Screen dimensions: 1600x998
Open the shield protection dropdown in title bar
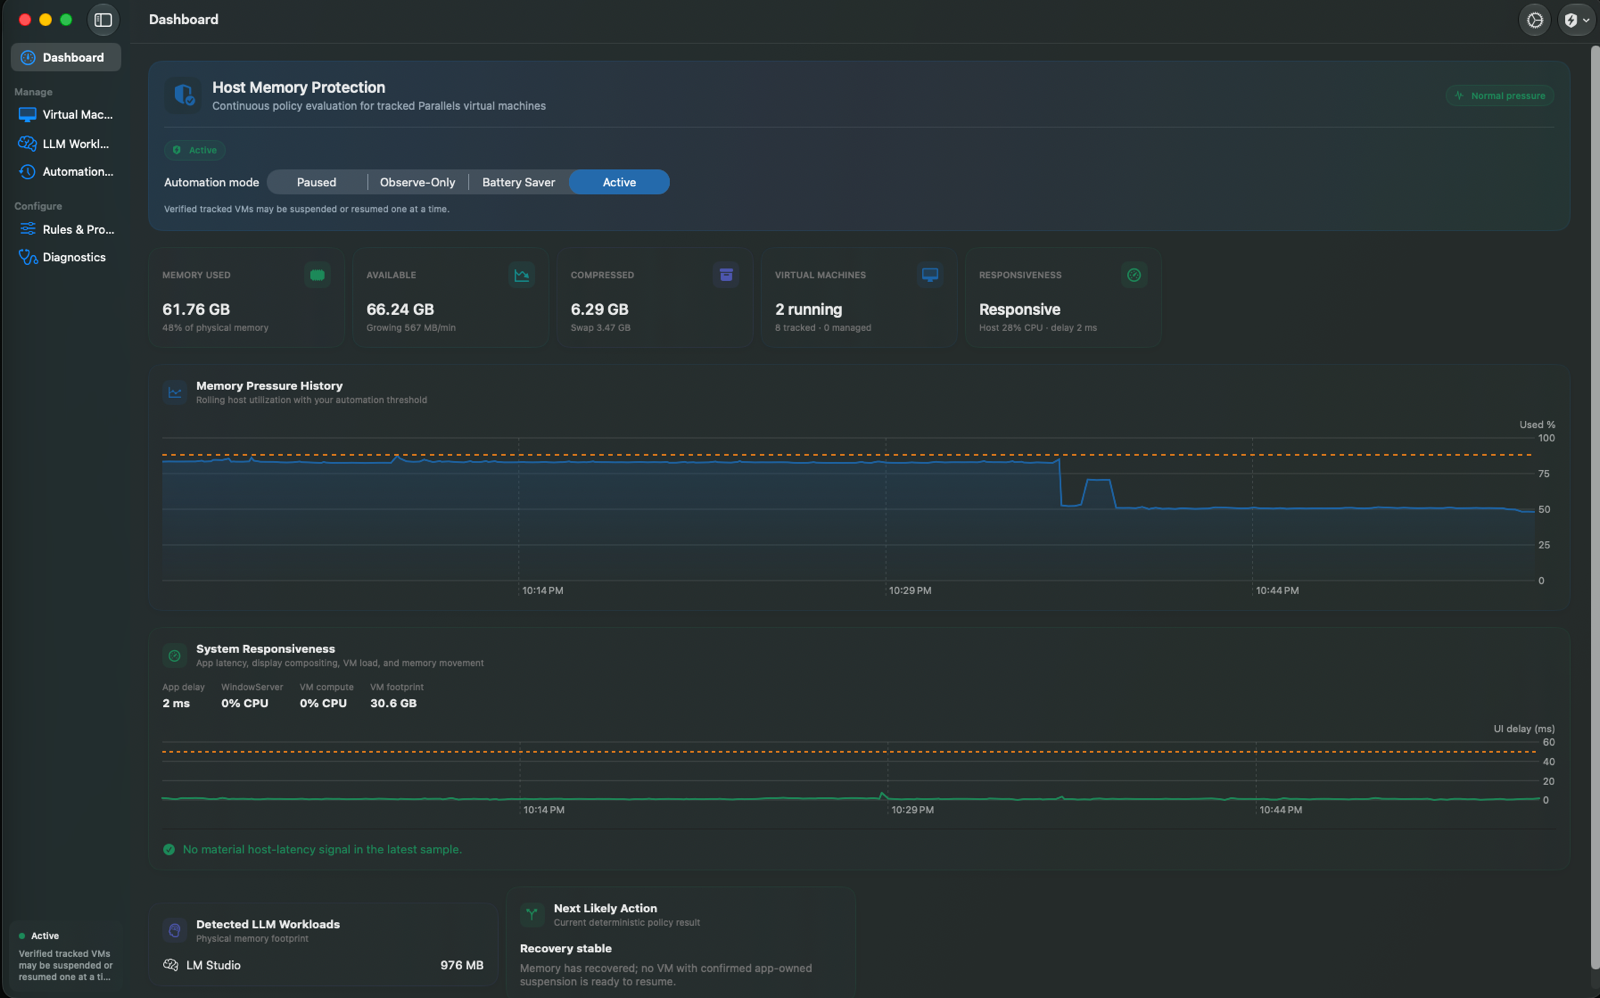click(1576, 20)
